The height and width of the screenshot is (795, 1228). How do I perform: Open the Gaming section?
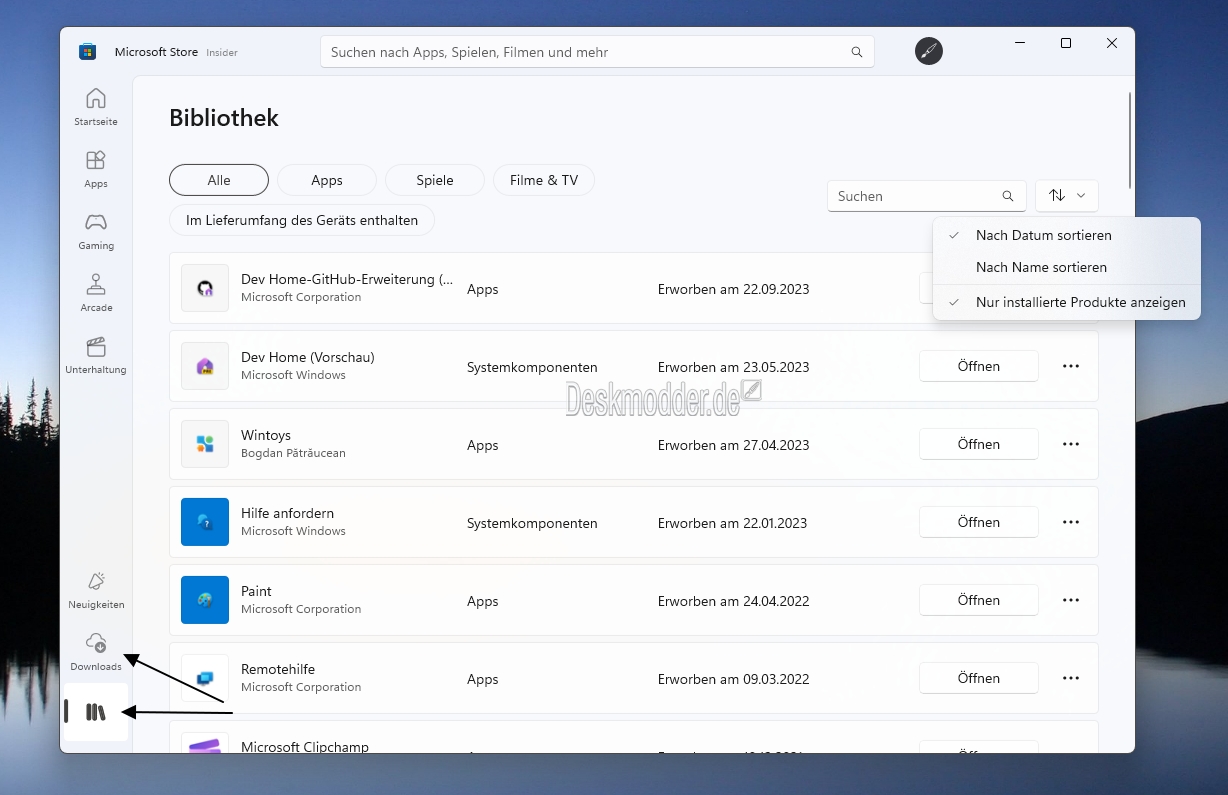coord(96,230)
